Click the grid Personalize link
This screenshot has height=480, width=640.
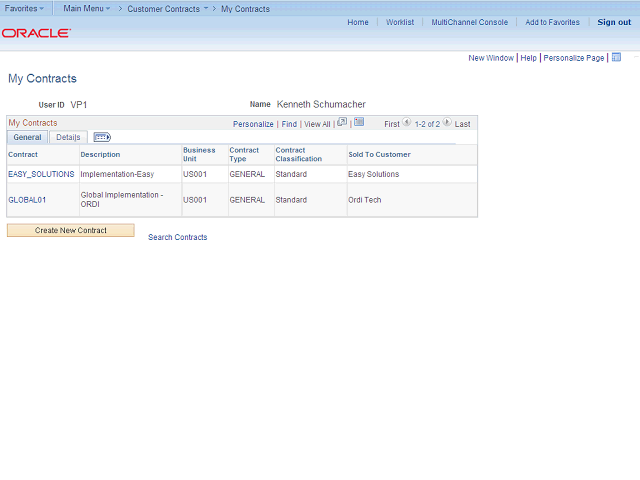[x=253, y=124]
